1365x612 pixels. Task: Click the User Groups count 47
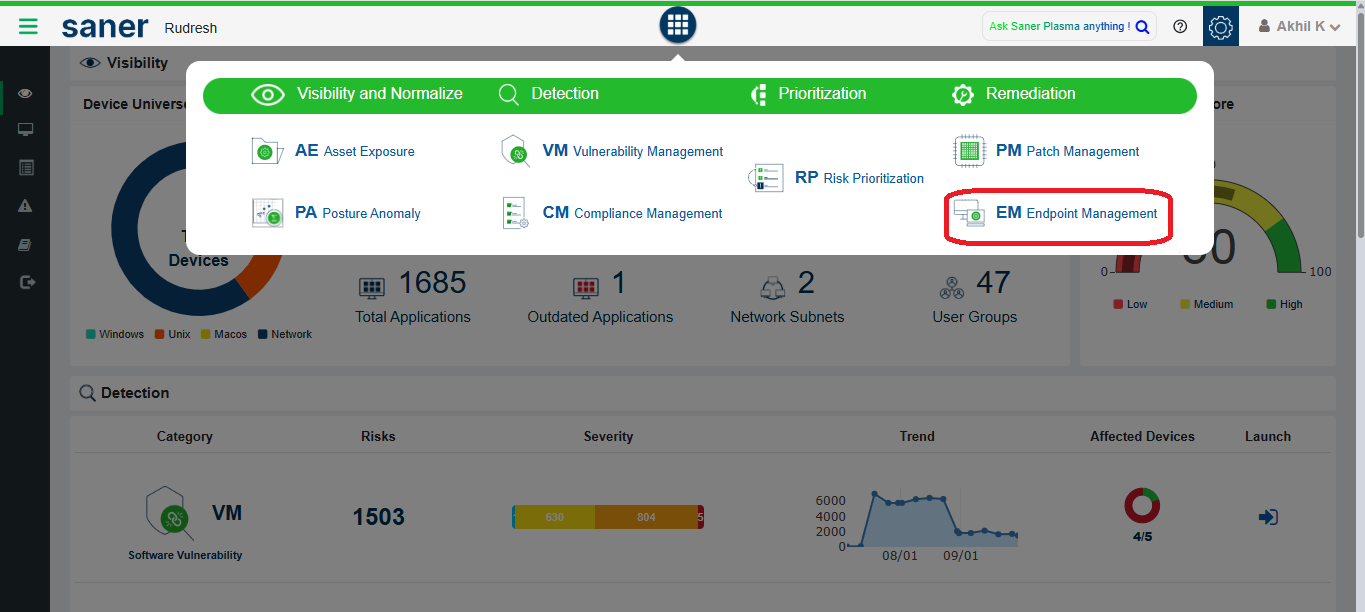(992, 283)
